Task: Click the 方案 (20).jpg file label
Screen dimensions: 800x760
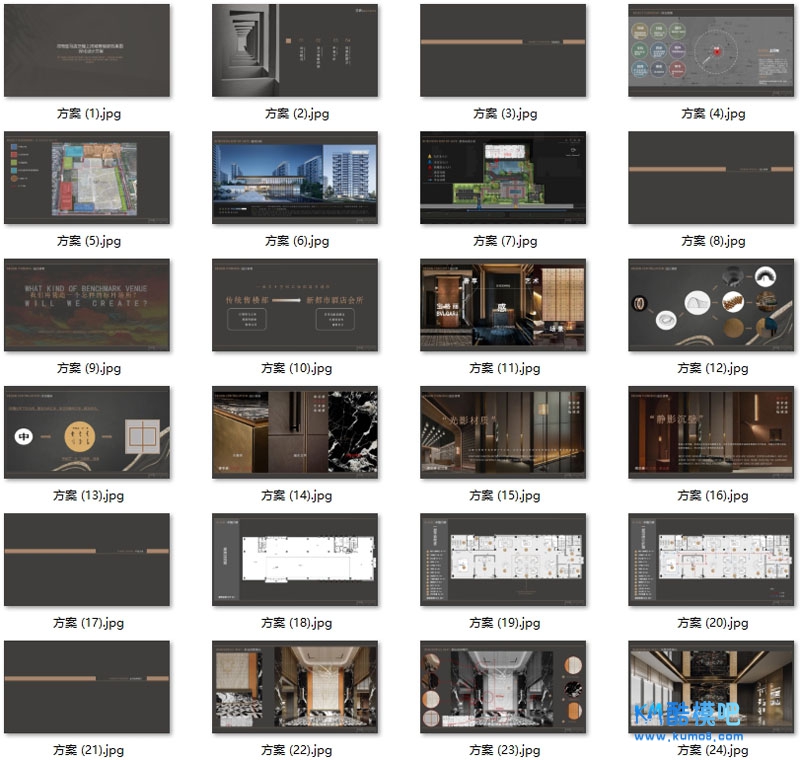Action: click(x=713, y=623)
